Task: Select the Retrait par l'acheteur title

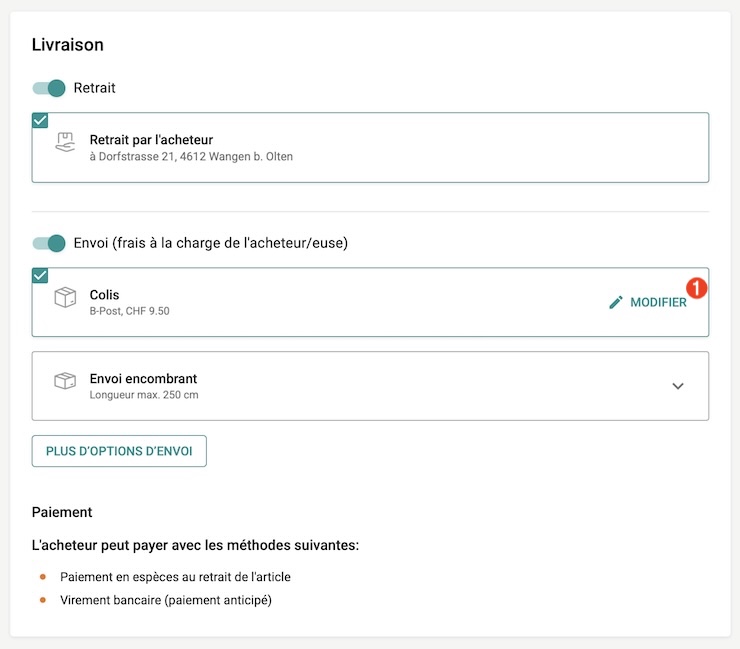Action: click(151, 140)
